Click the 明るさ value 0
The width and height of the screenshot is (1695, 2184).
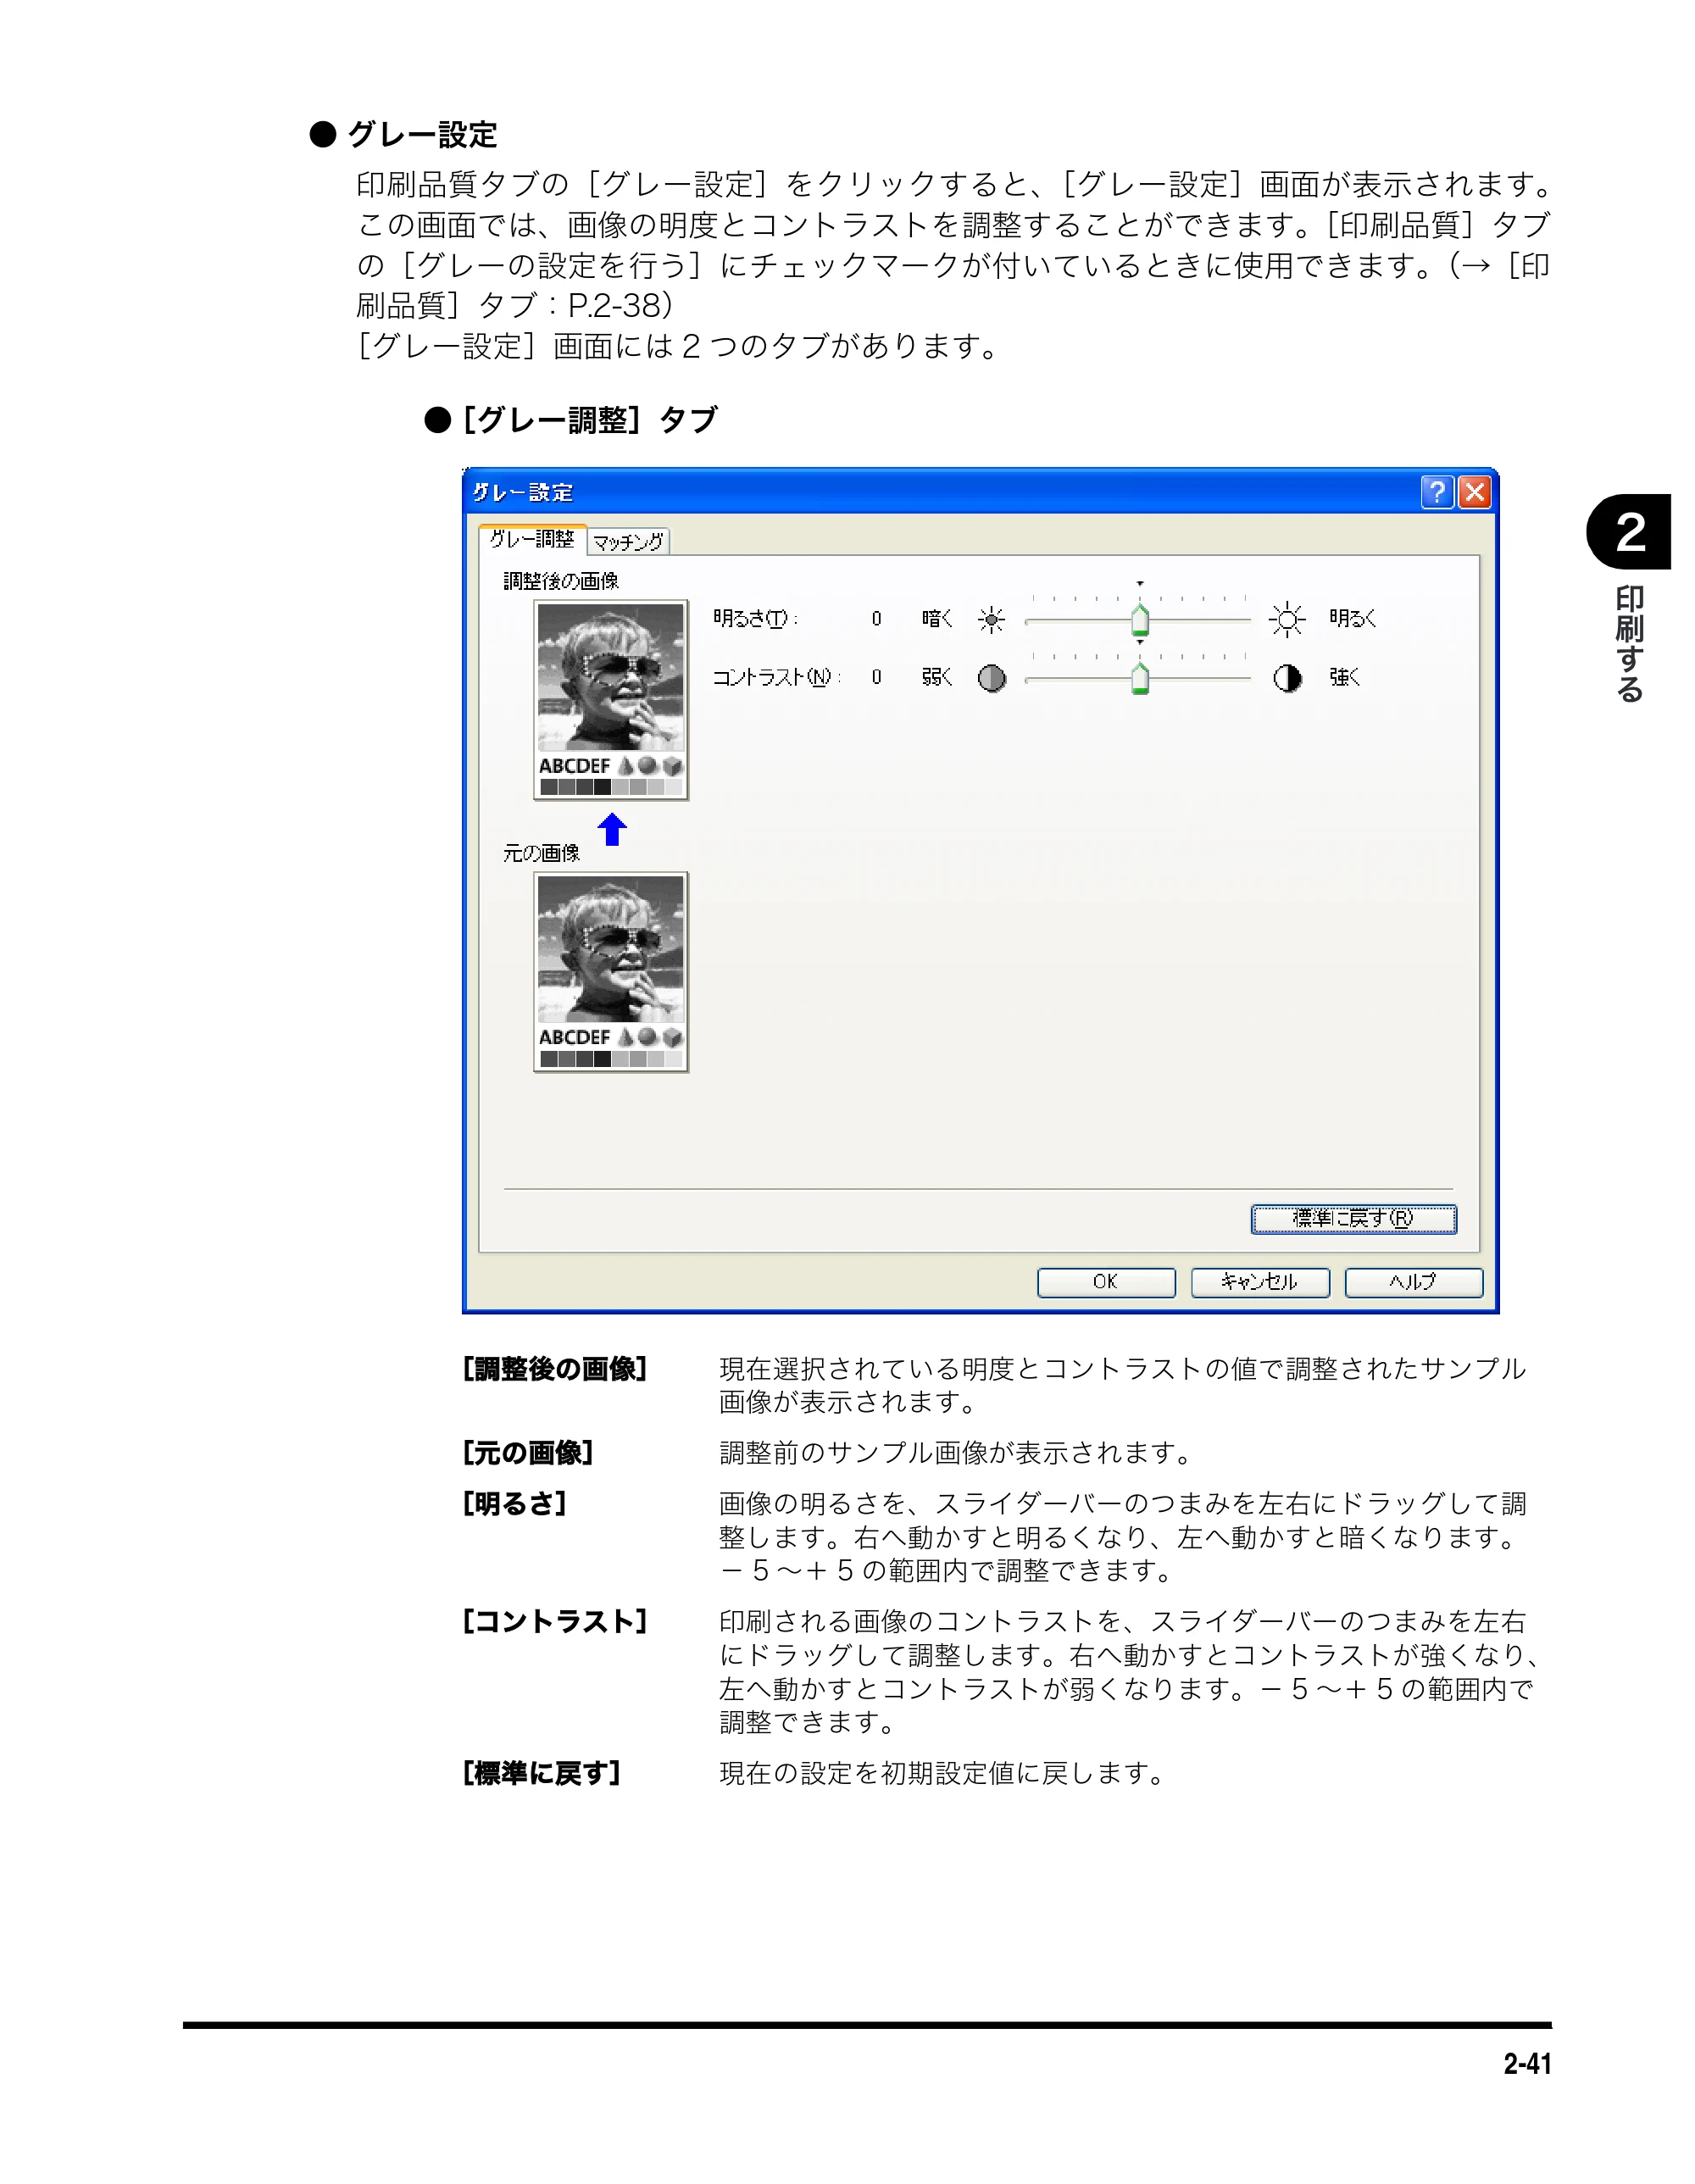876,619
